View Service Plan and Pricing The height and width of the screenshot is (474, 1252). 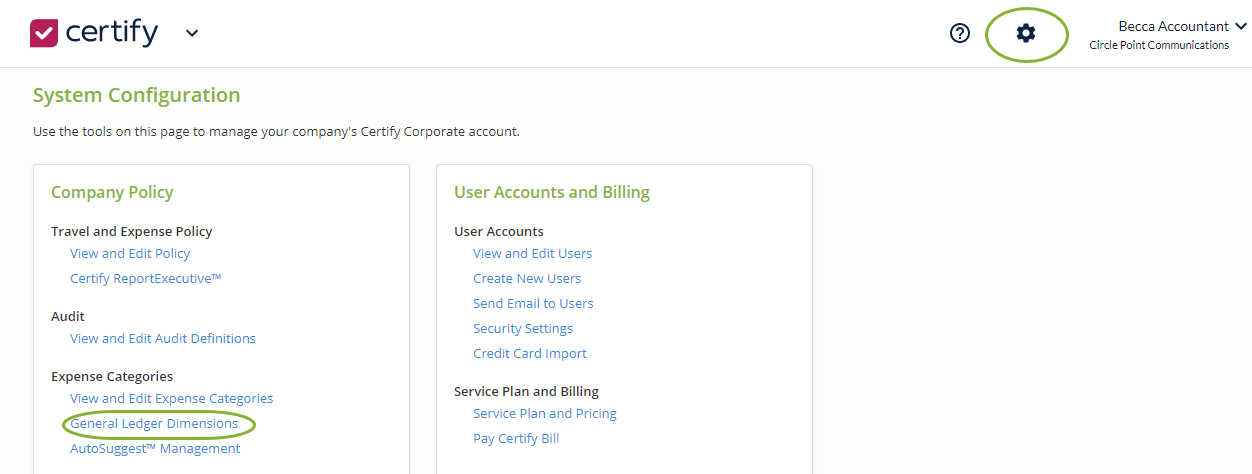[x=545, y=414]
